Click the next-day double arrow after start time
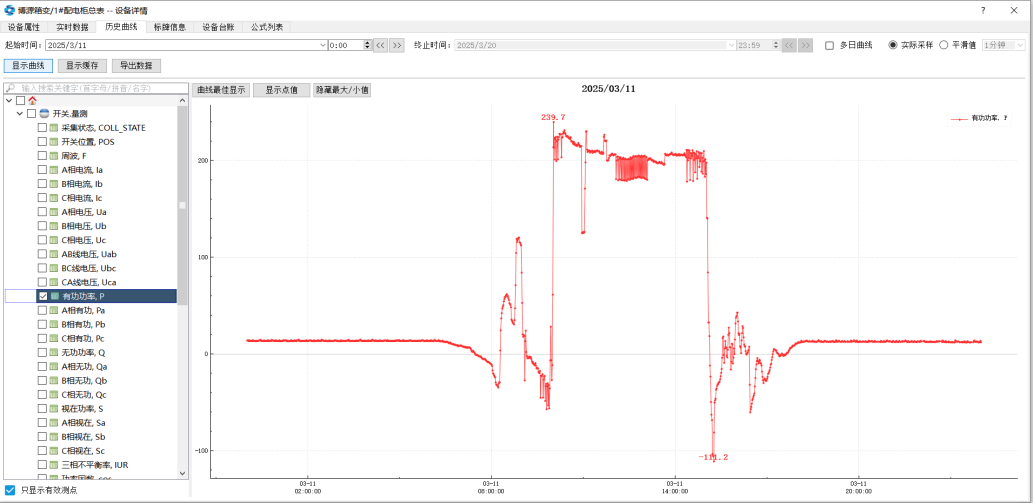Image resolution: width=1033 pixels, height=503 pixels. point(396,45)
